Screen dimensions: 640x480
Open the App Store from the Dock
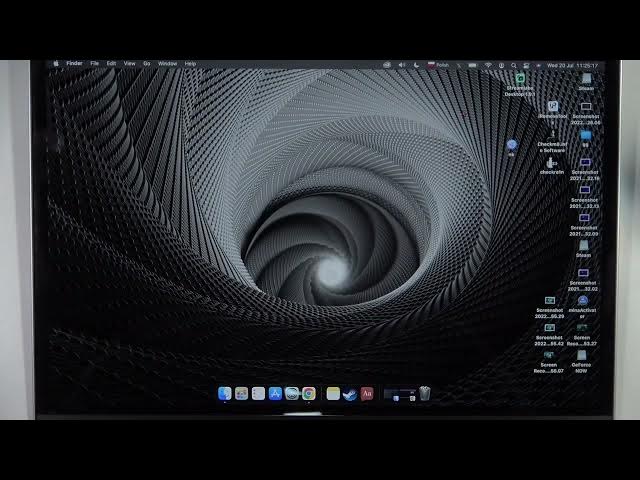[x=275, y=393]
